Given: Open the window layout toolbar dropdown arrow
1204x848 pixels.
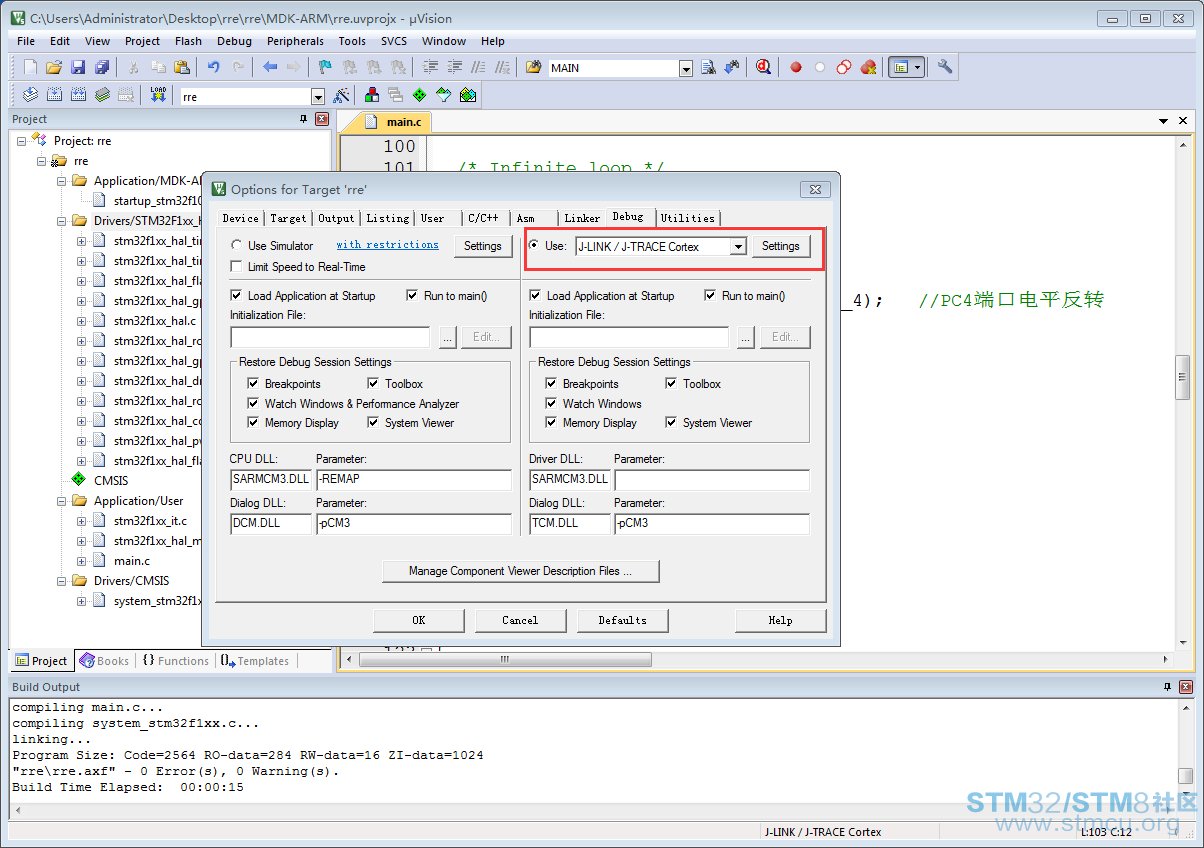Looking at the screenshot, I should pyautogui.click(x=917, y=67).
